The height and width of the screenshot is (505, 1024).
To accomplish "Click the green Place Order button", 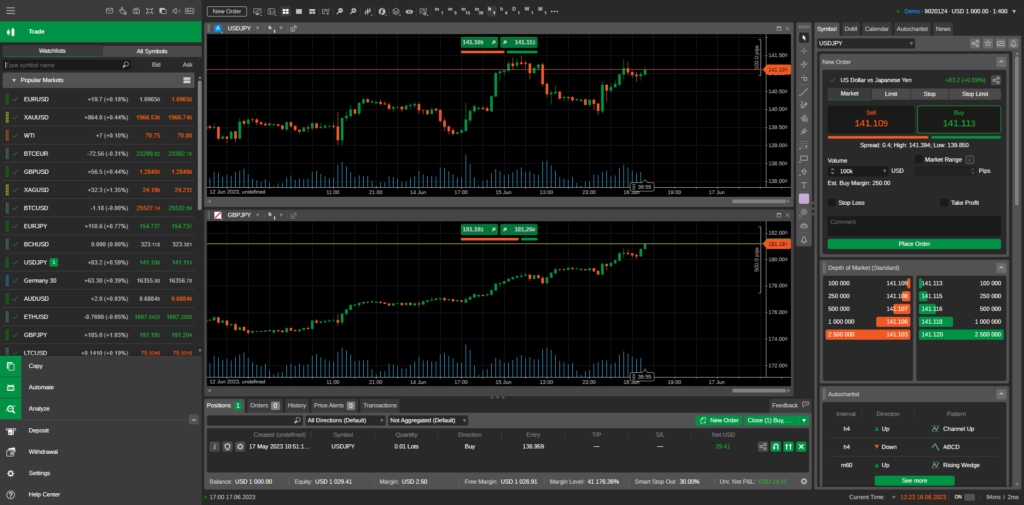I will point(913,244).
